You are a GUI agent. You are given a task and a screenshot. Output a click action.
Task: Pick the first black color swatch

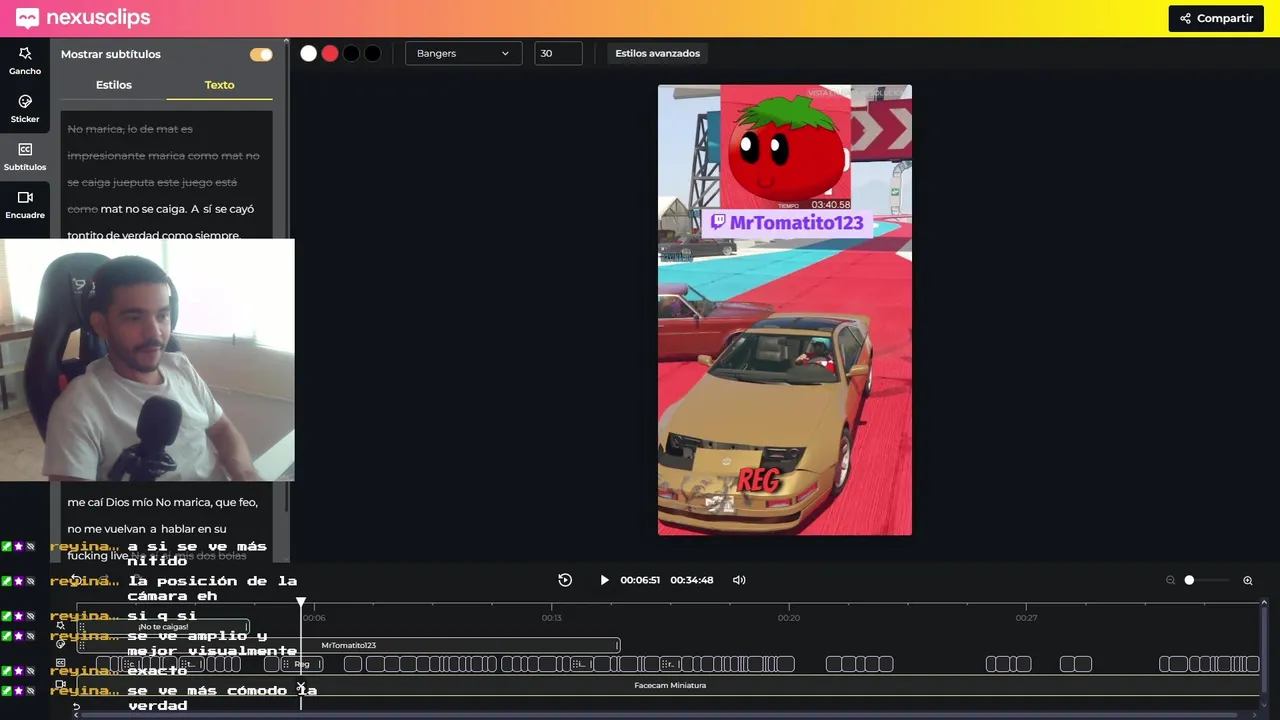click(351, 54)
